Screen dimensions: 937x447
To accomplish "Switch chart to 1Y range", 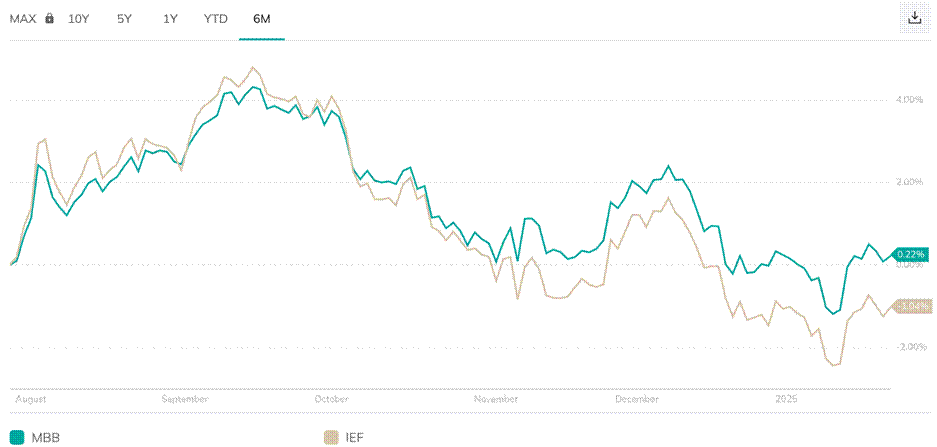I will [x=171, y=19].
